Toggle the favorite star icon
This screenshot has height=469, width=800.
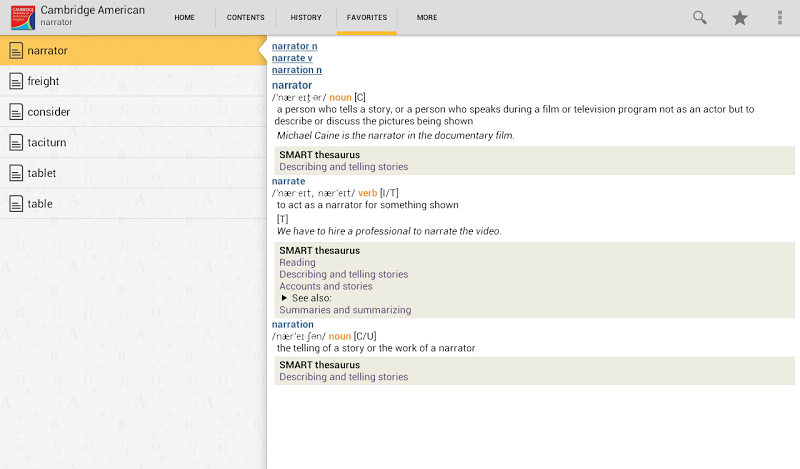point(740,18)
